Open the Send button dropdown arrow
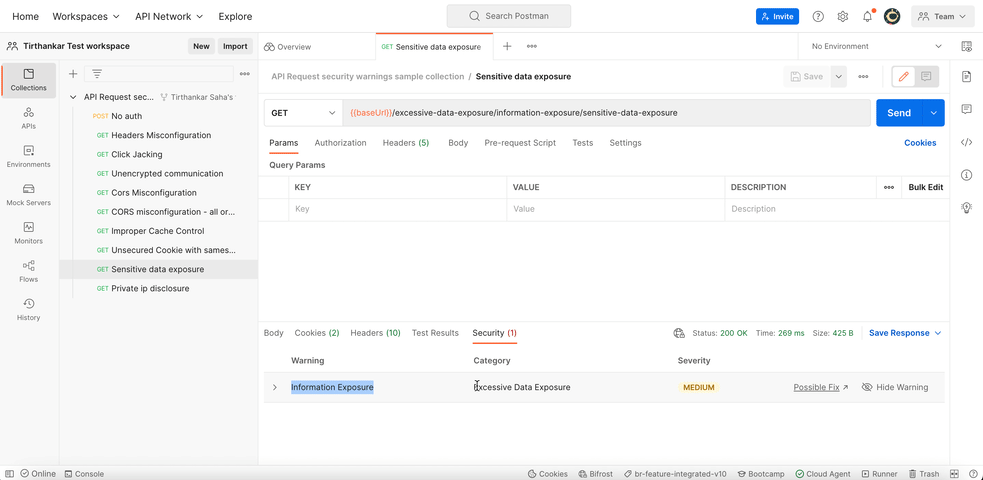The width and height of the screenshot is (983, 480). [933, 113]
